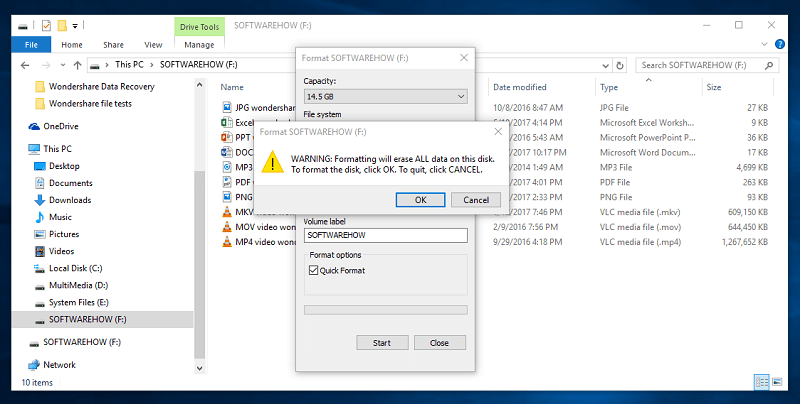Image resolution: width=800 pixels, height=404 pixels.
Task: Select the Excel file icon
Action: [x=227, y=122]
